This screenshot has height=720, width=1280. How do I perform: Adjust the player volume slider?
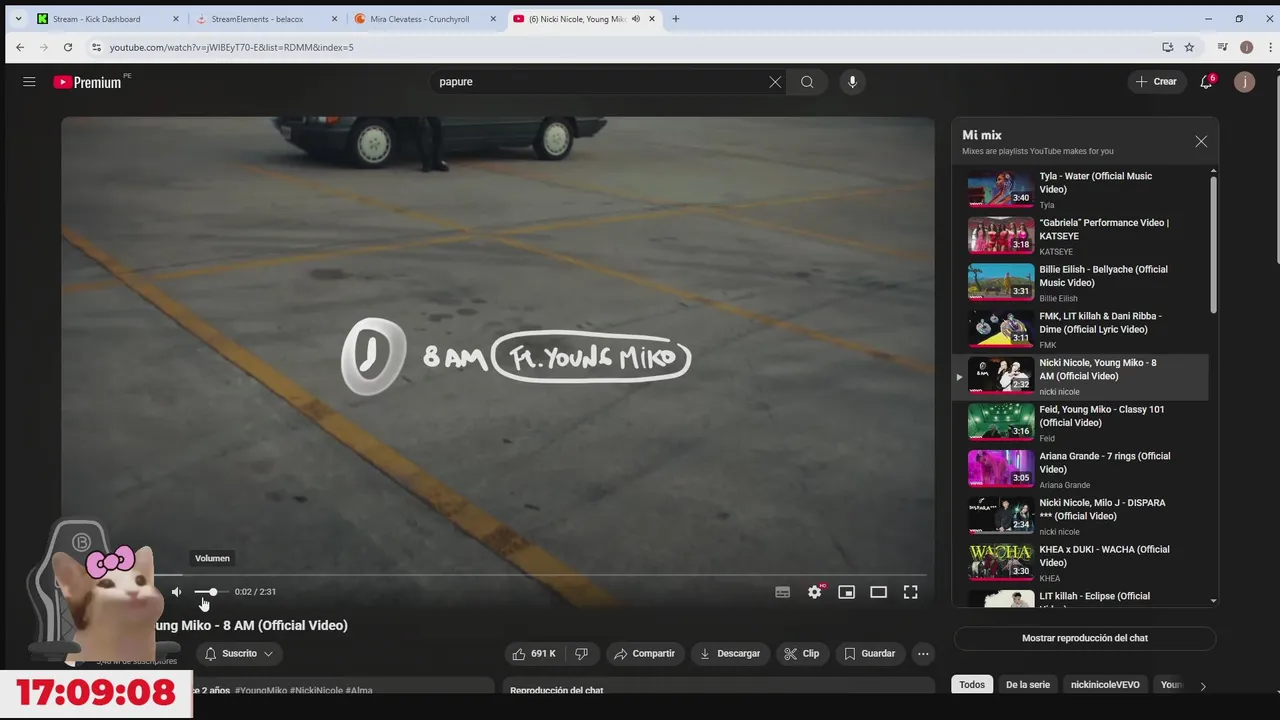coord(211,592)
